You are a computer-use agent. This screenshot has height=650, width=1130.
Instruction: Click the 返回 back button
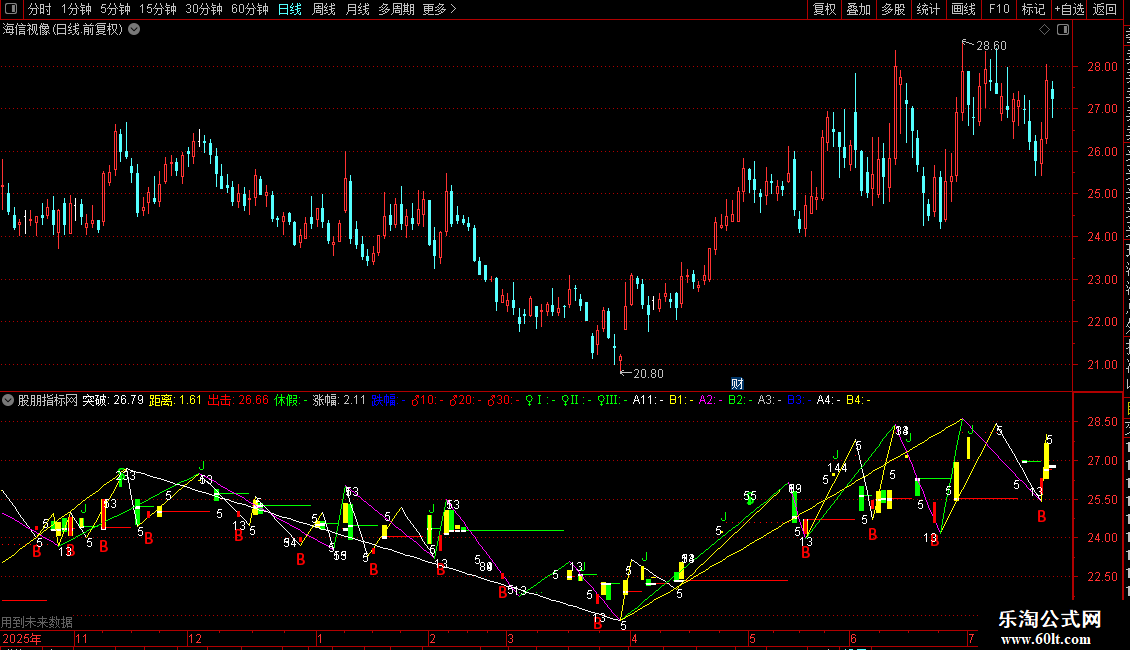point(1105,9)
